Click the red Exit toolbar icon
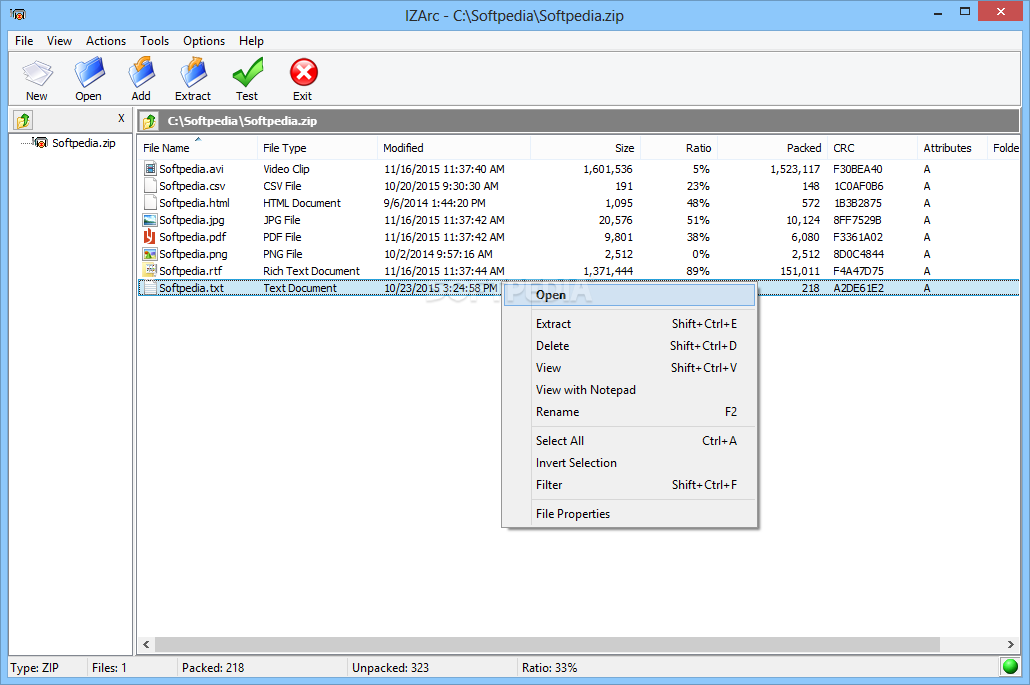This screenshot has width=1030, height=685. 303,72
